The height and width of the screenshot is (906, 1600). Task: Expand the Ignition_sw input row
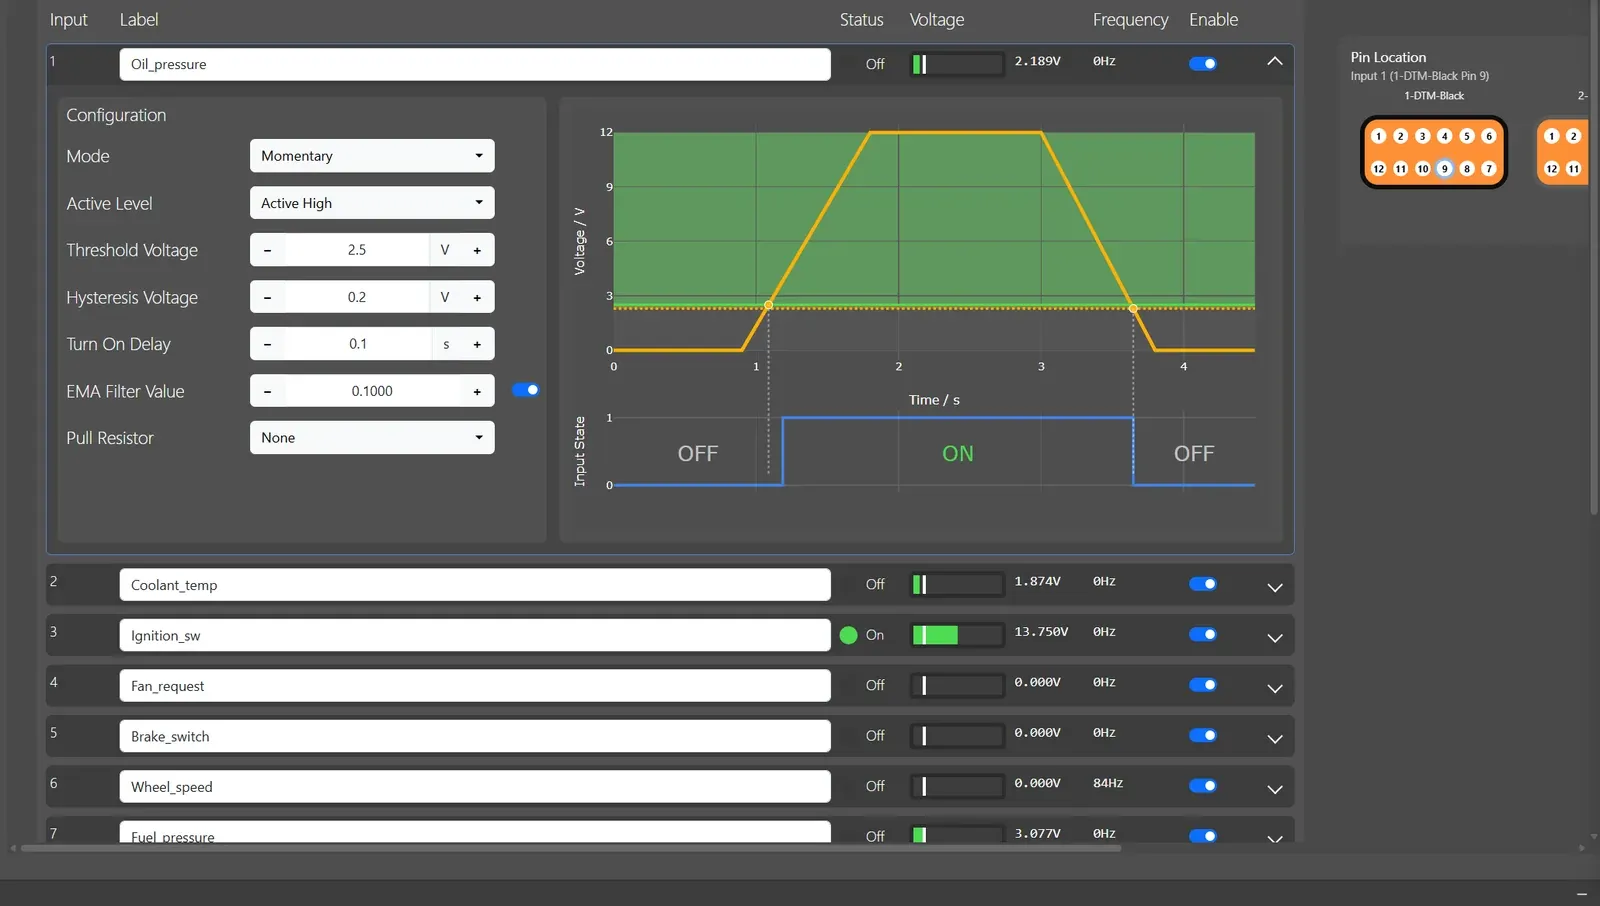coord(1274,638)
